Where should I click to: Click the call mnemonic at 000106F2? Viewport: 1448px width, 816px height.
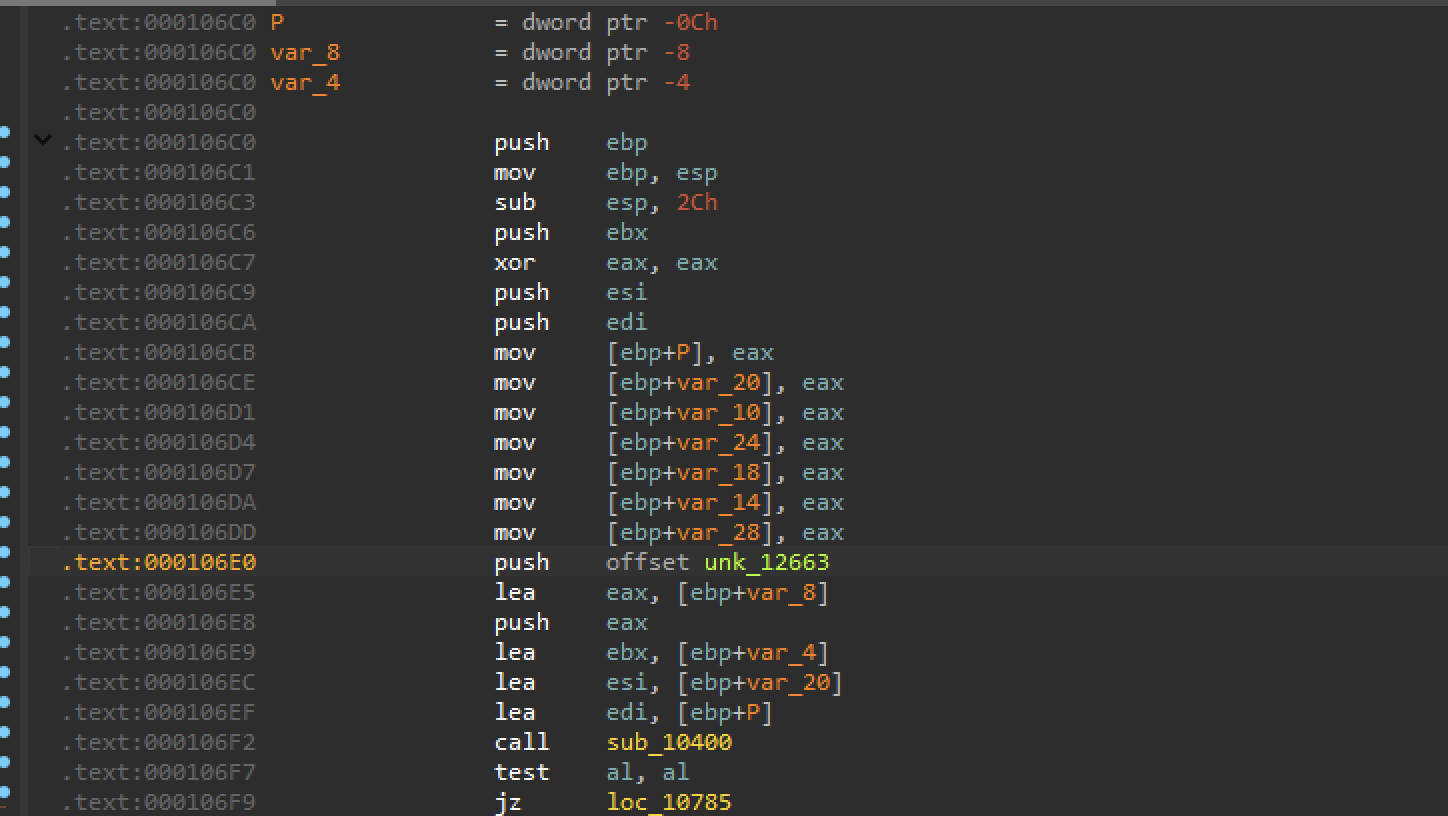[x=522, y=742]
